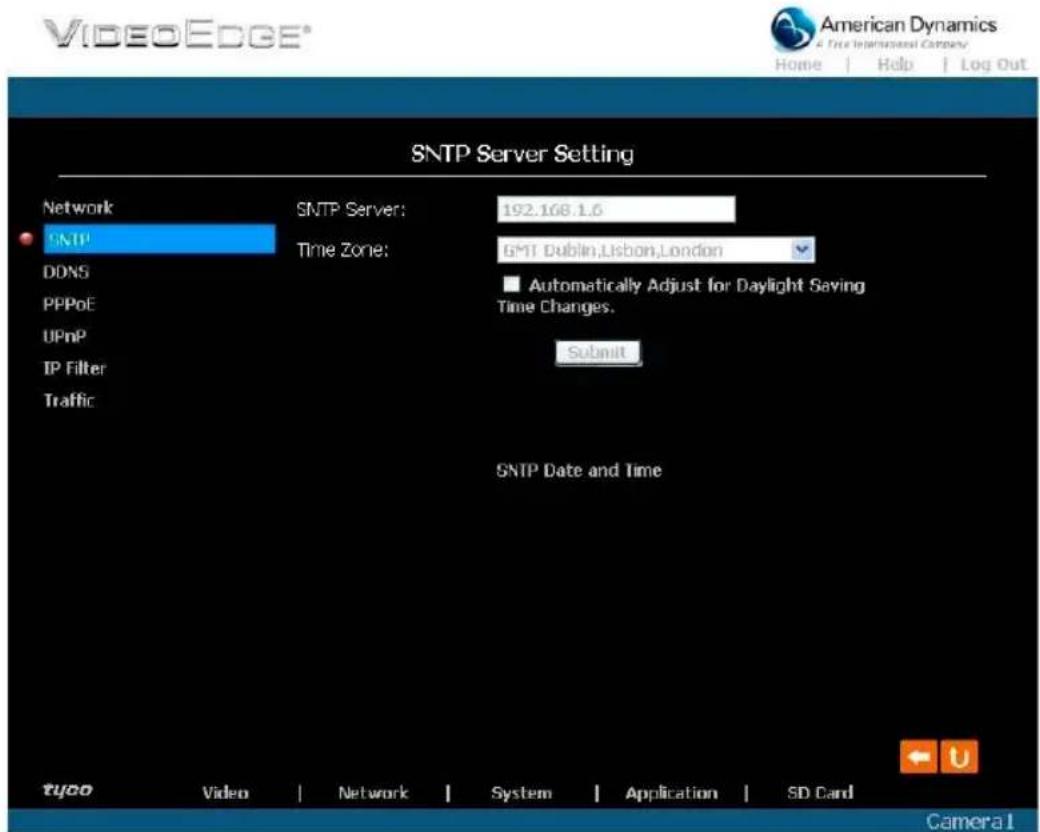Click the Time Zone label
This screenshot has width=1040, height=832.
point(342,250)
